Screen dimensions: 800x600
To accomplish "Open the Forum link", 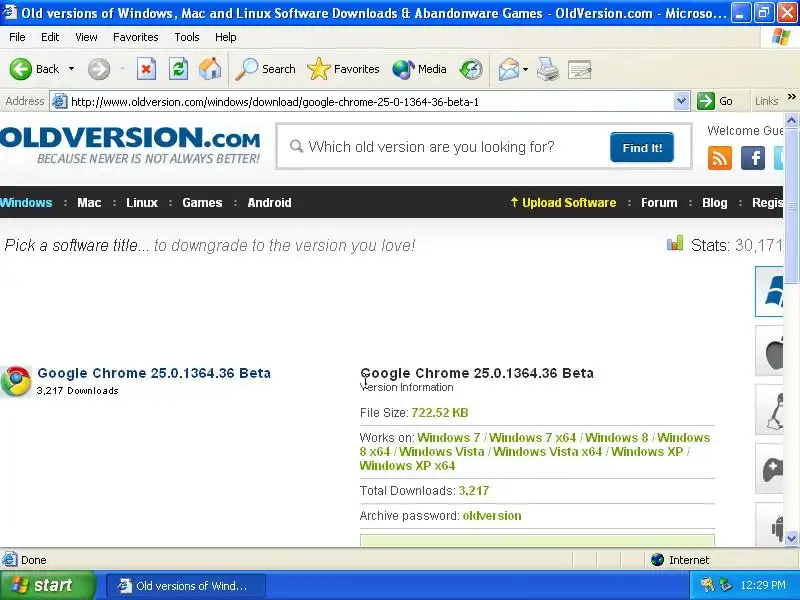I will tap(659, 203).
